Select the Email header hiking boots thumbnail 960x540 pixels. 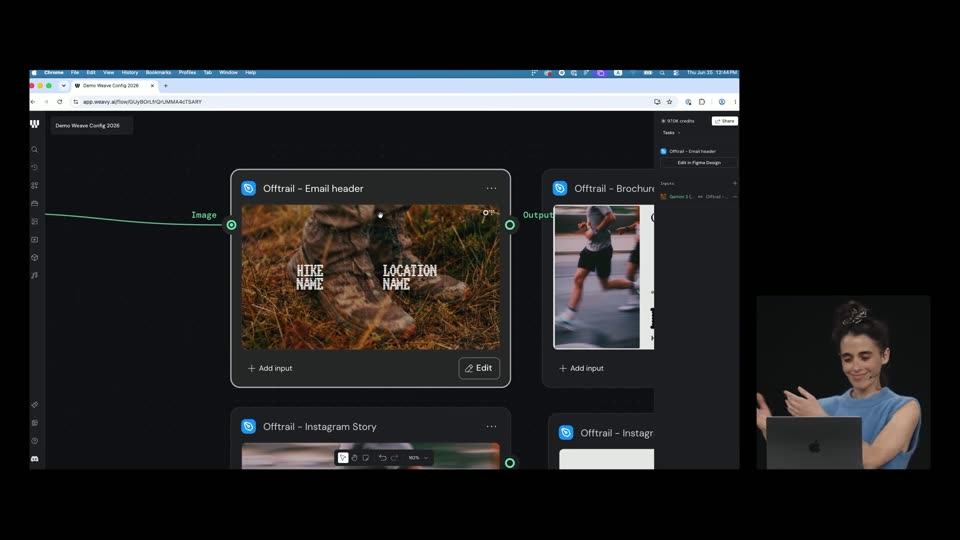click(370, 277)
